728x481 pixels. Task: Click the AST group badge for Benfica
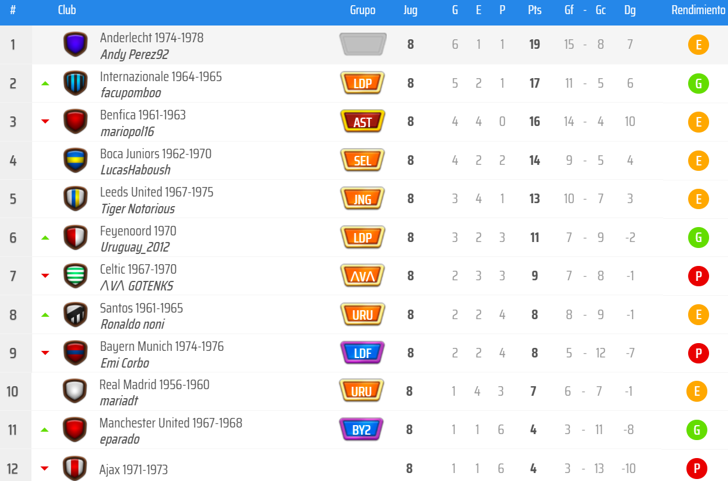[x=363, y=122]
